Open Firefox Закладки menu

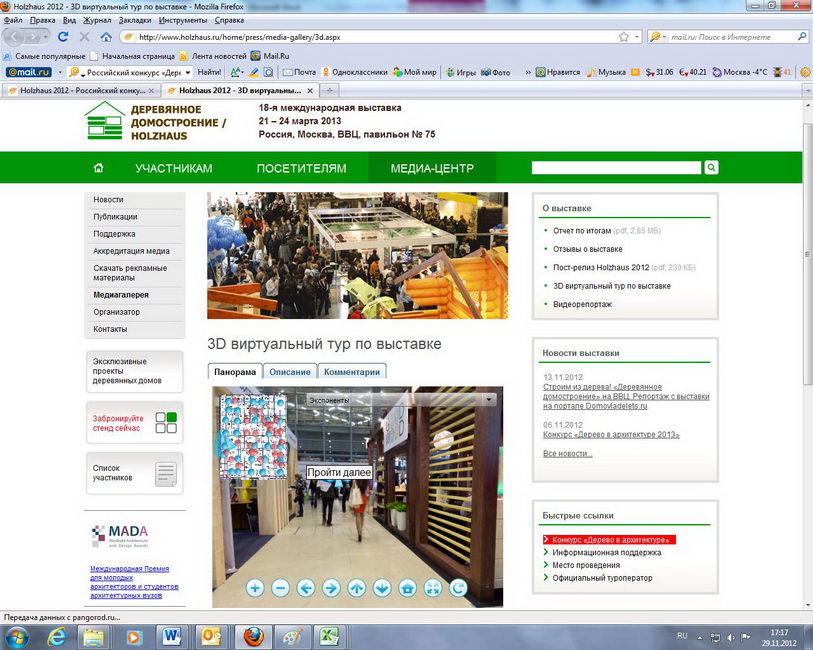pos(136,20)
